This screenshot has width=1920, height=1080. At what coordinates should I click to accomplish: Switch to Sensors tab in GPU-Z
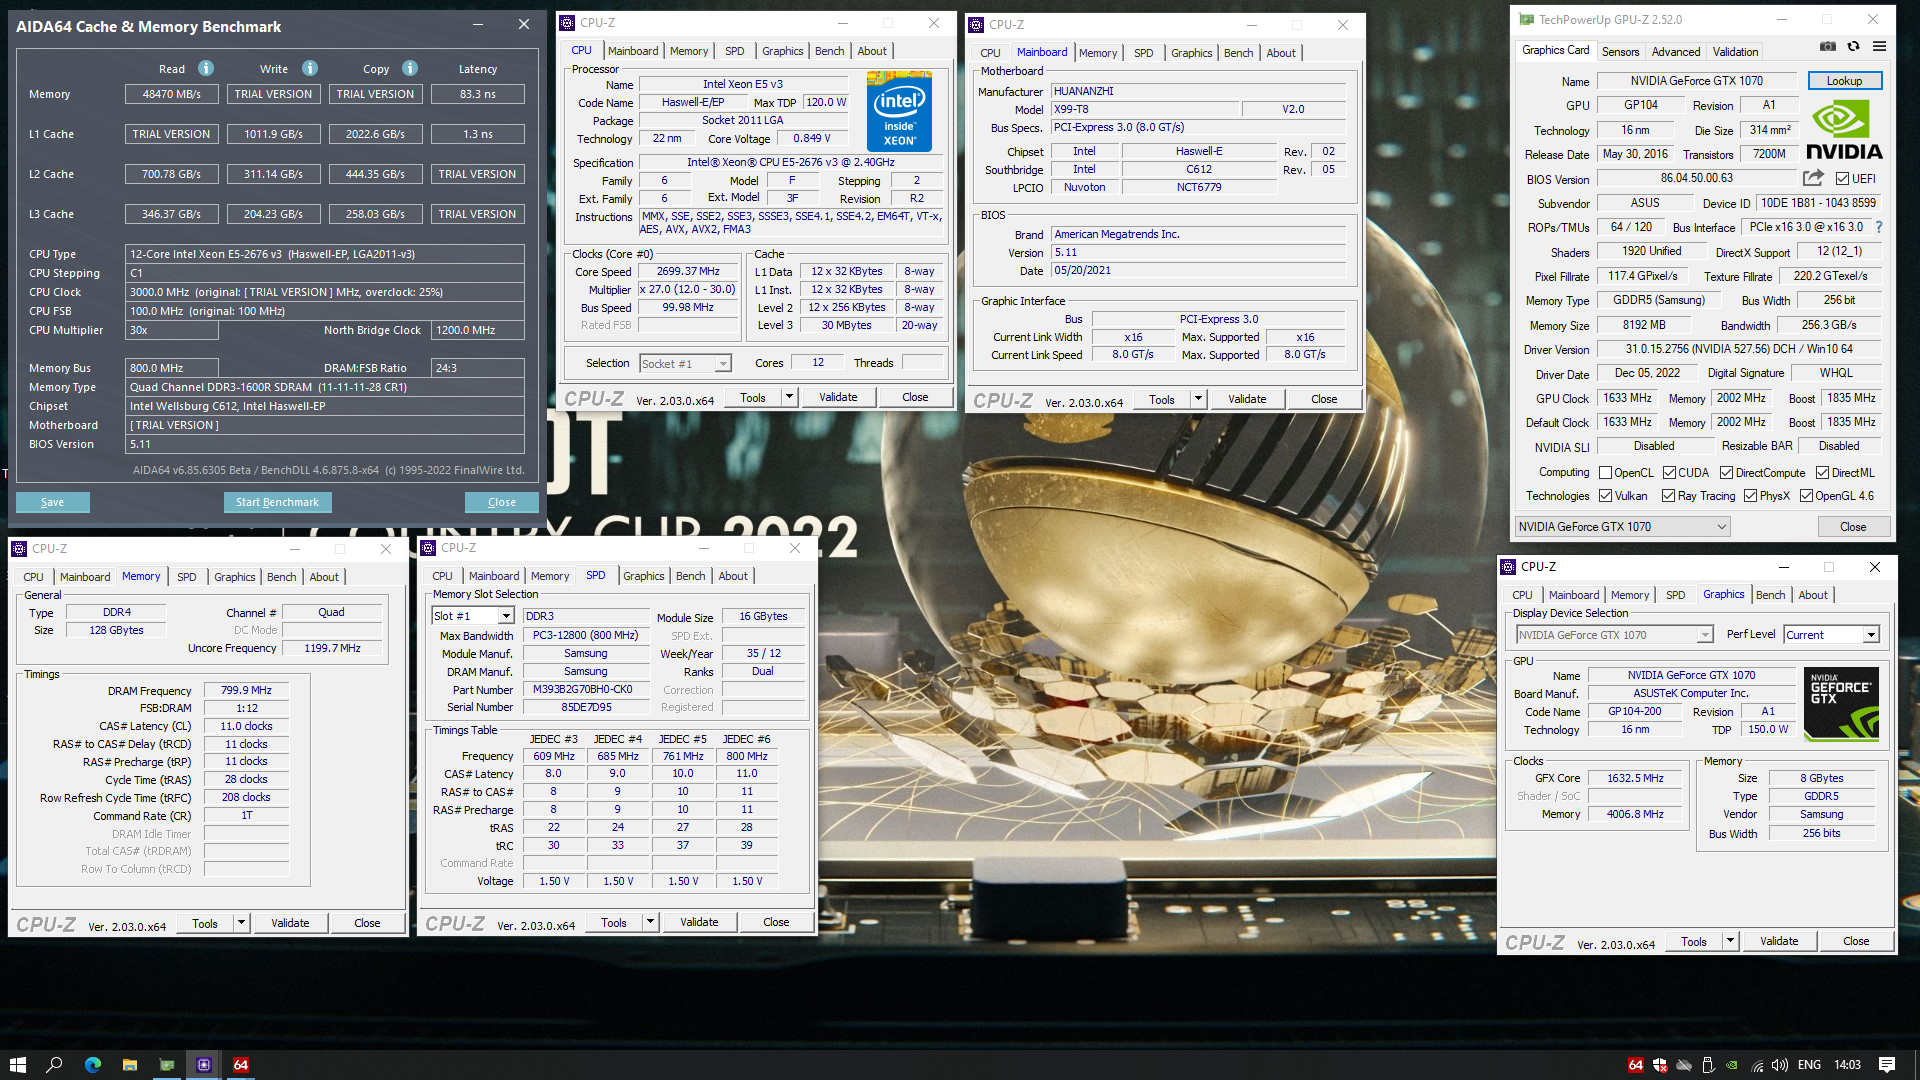[1620, 52]
